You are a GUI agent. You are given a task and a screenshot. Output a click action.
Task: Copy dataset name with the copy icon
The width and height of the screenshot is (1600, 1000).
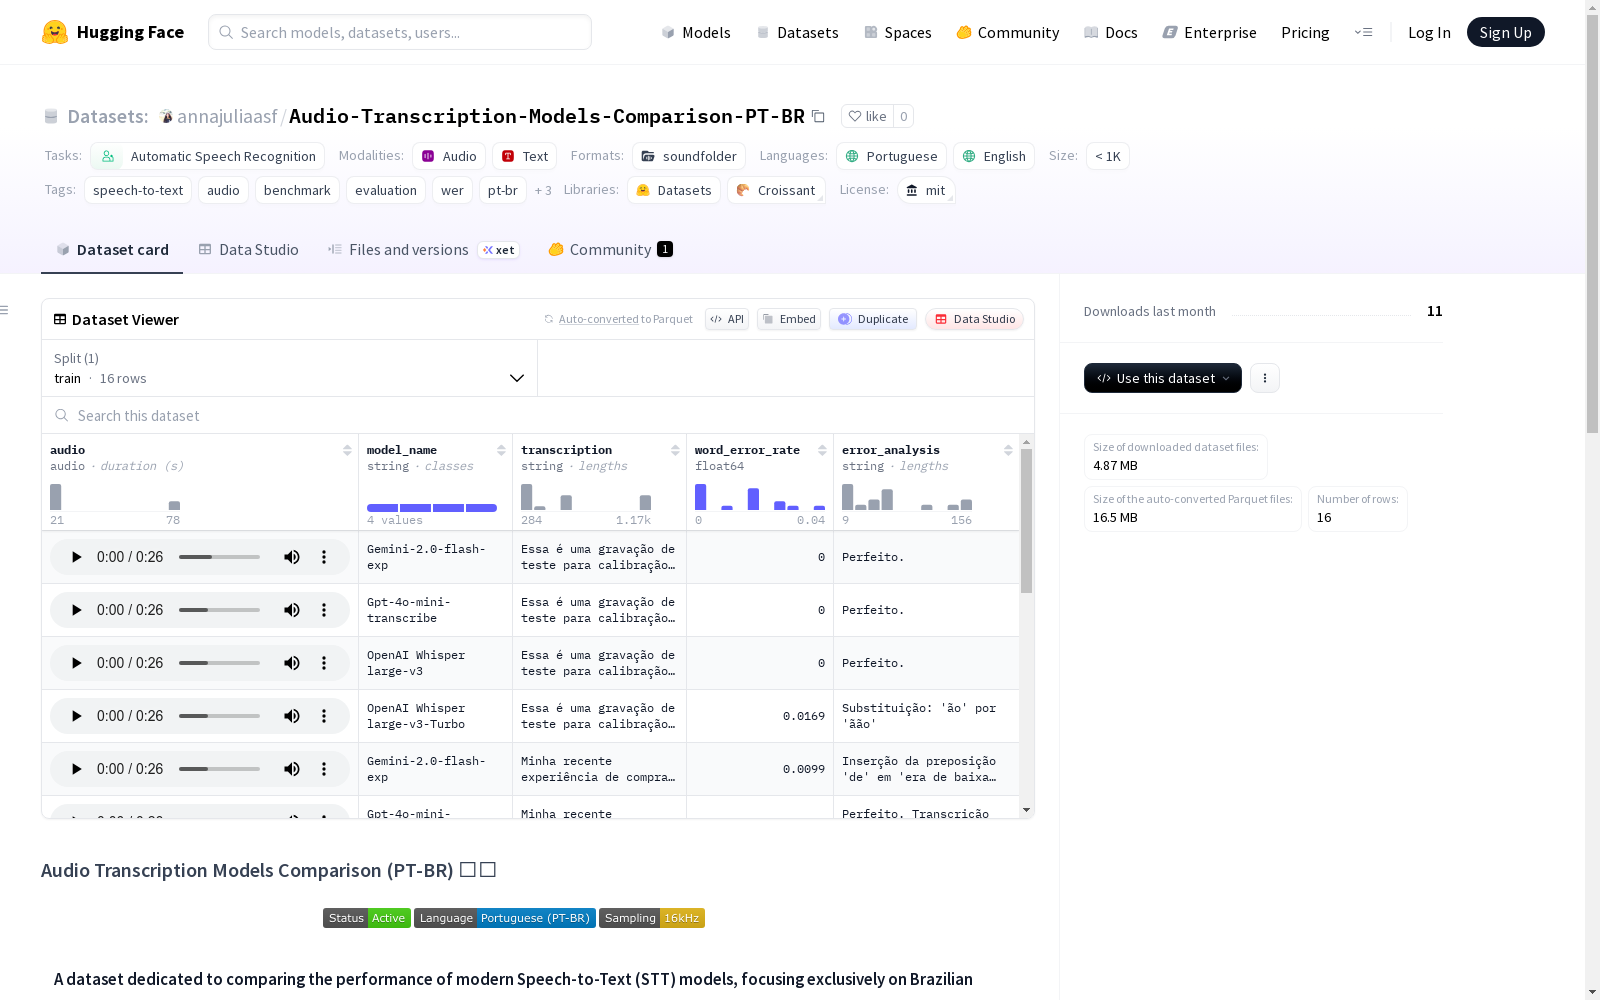818,116
